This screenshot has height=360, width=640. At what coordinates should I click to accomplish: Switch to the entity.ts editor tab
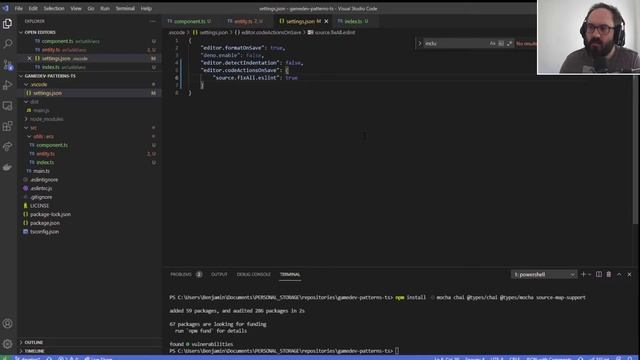pos(245,21)
